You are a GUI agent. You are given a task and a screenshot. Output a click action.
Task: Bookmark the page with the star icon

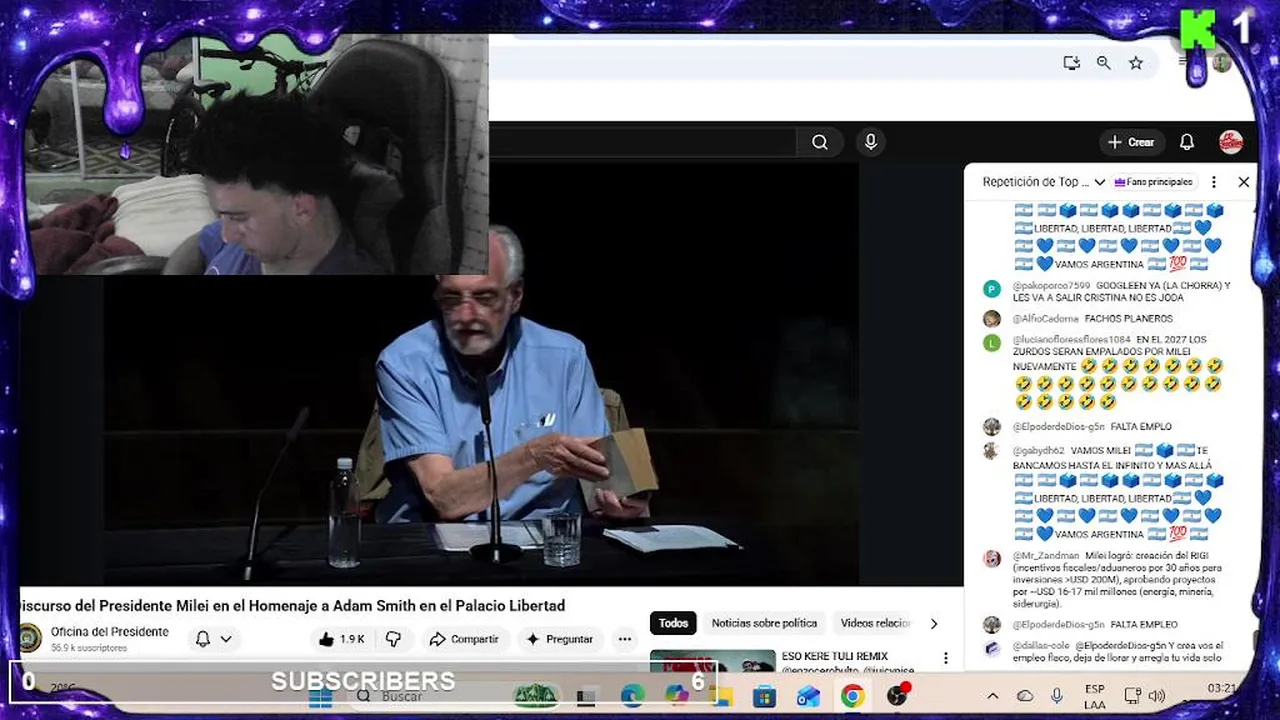[x=1136, y=63]
